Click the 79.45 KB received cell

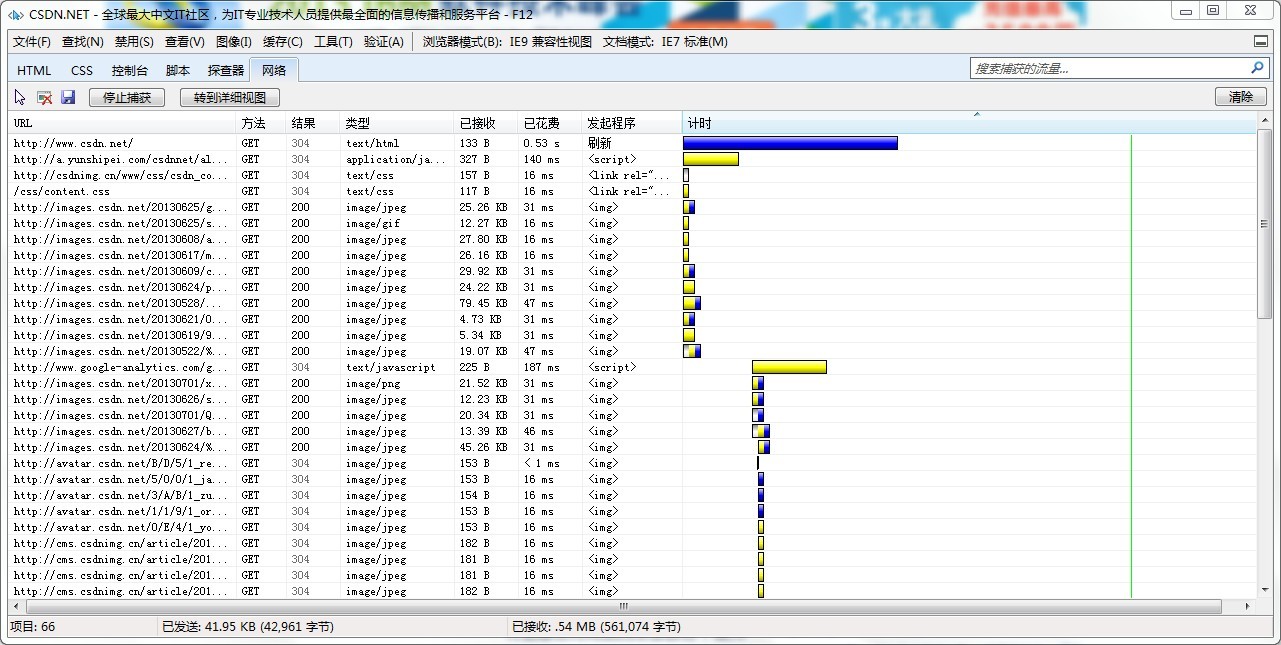pos(483,303)
